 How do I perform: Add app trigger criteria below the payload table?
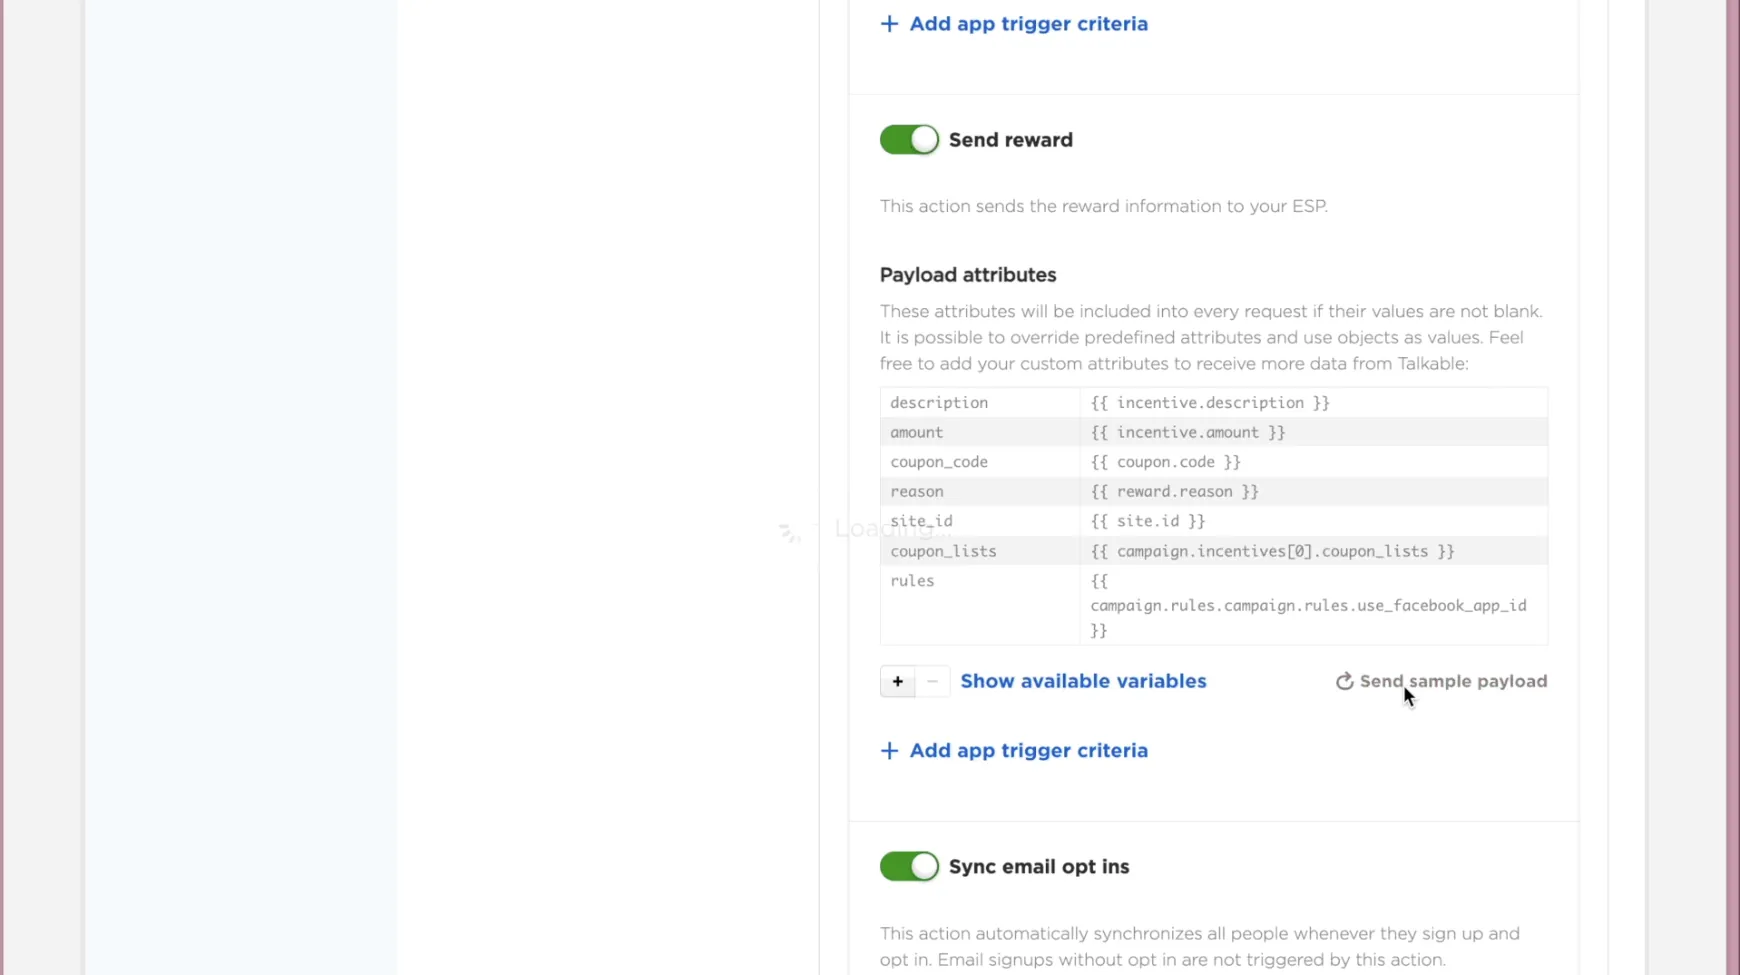(1014, 751)
